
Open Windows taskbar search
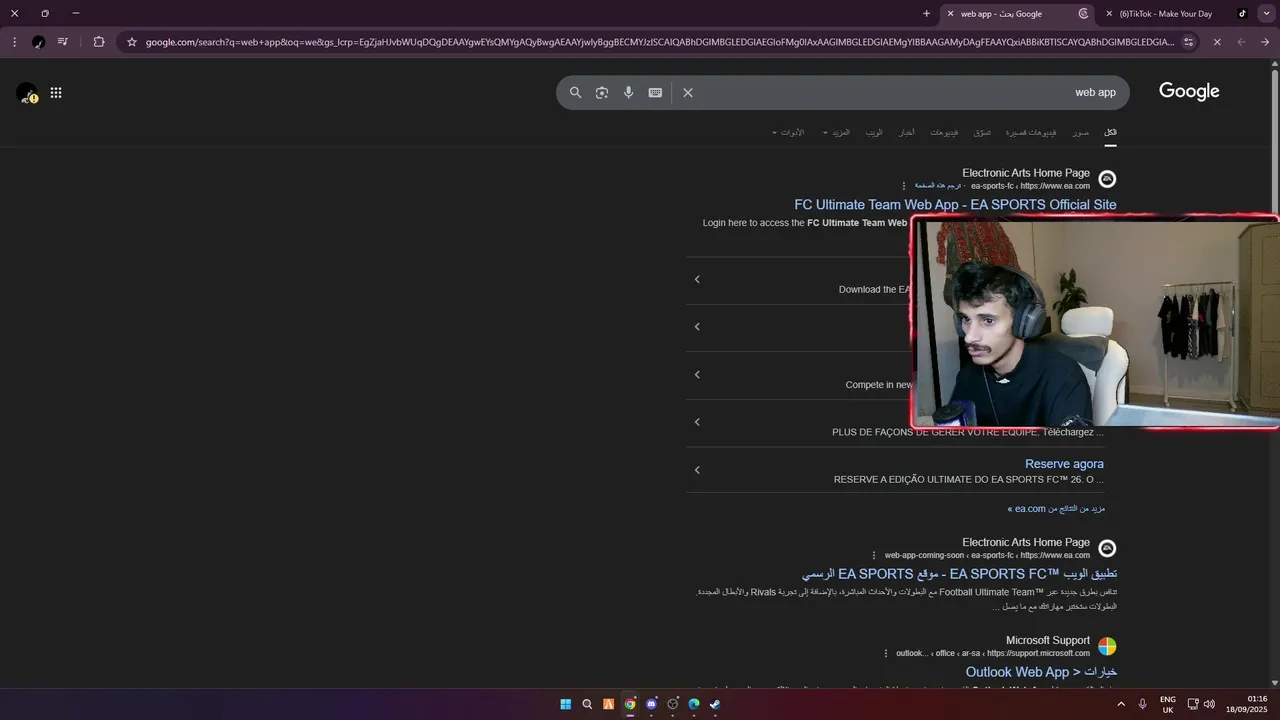587,704
